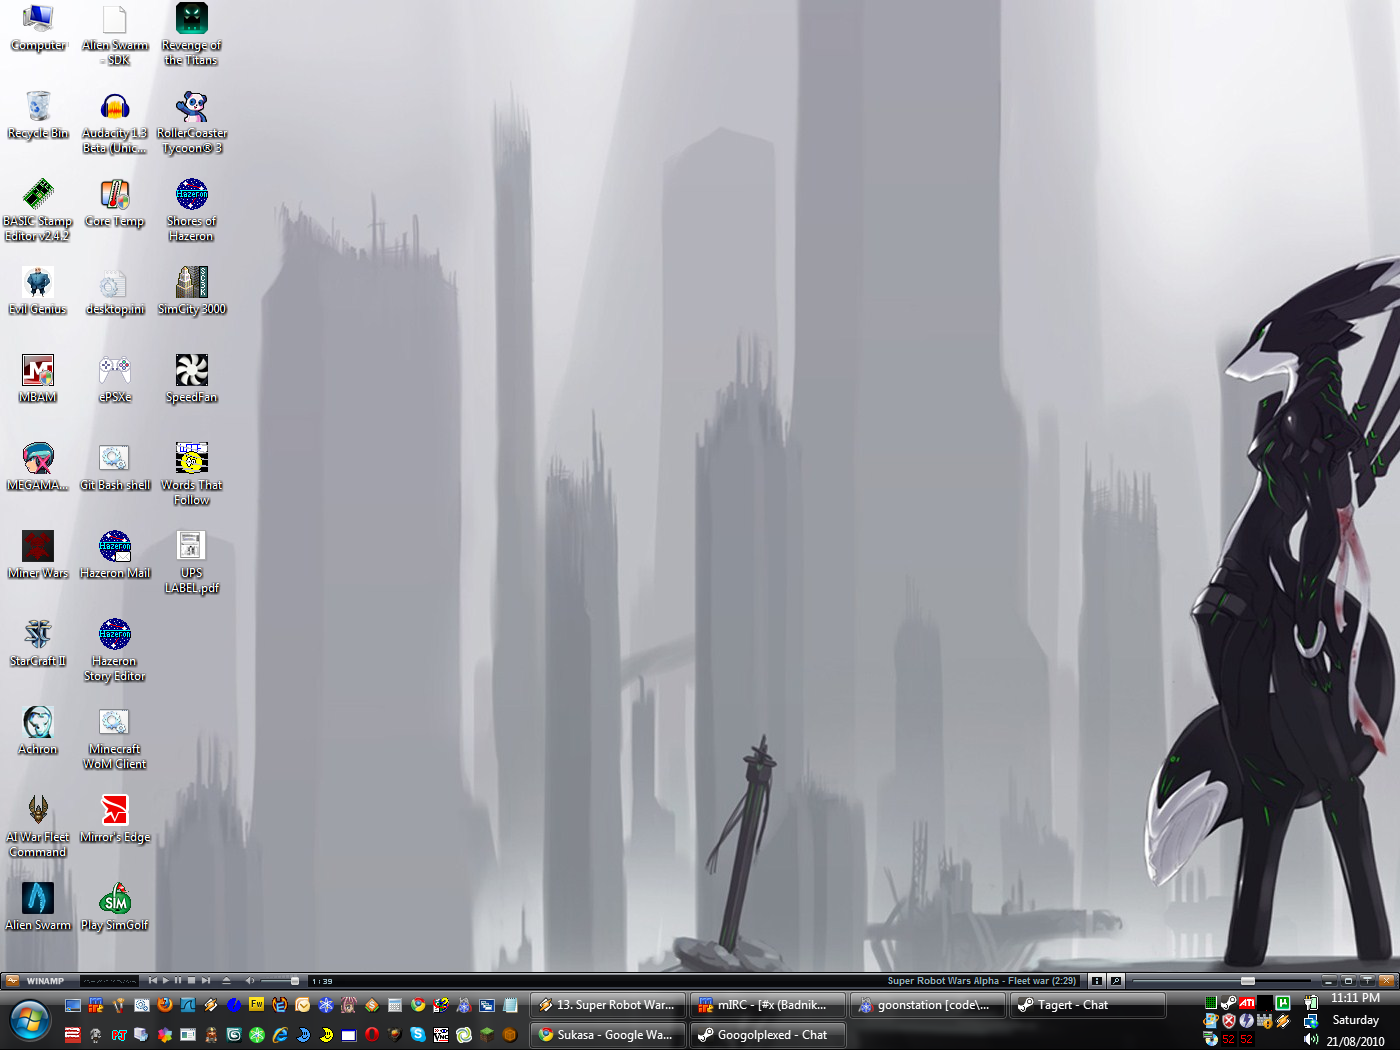Open the volume speaker tray icon
The image size is (1400, 1050).
coord(1311,1039)
